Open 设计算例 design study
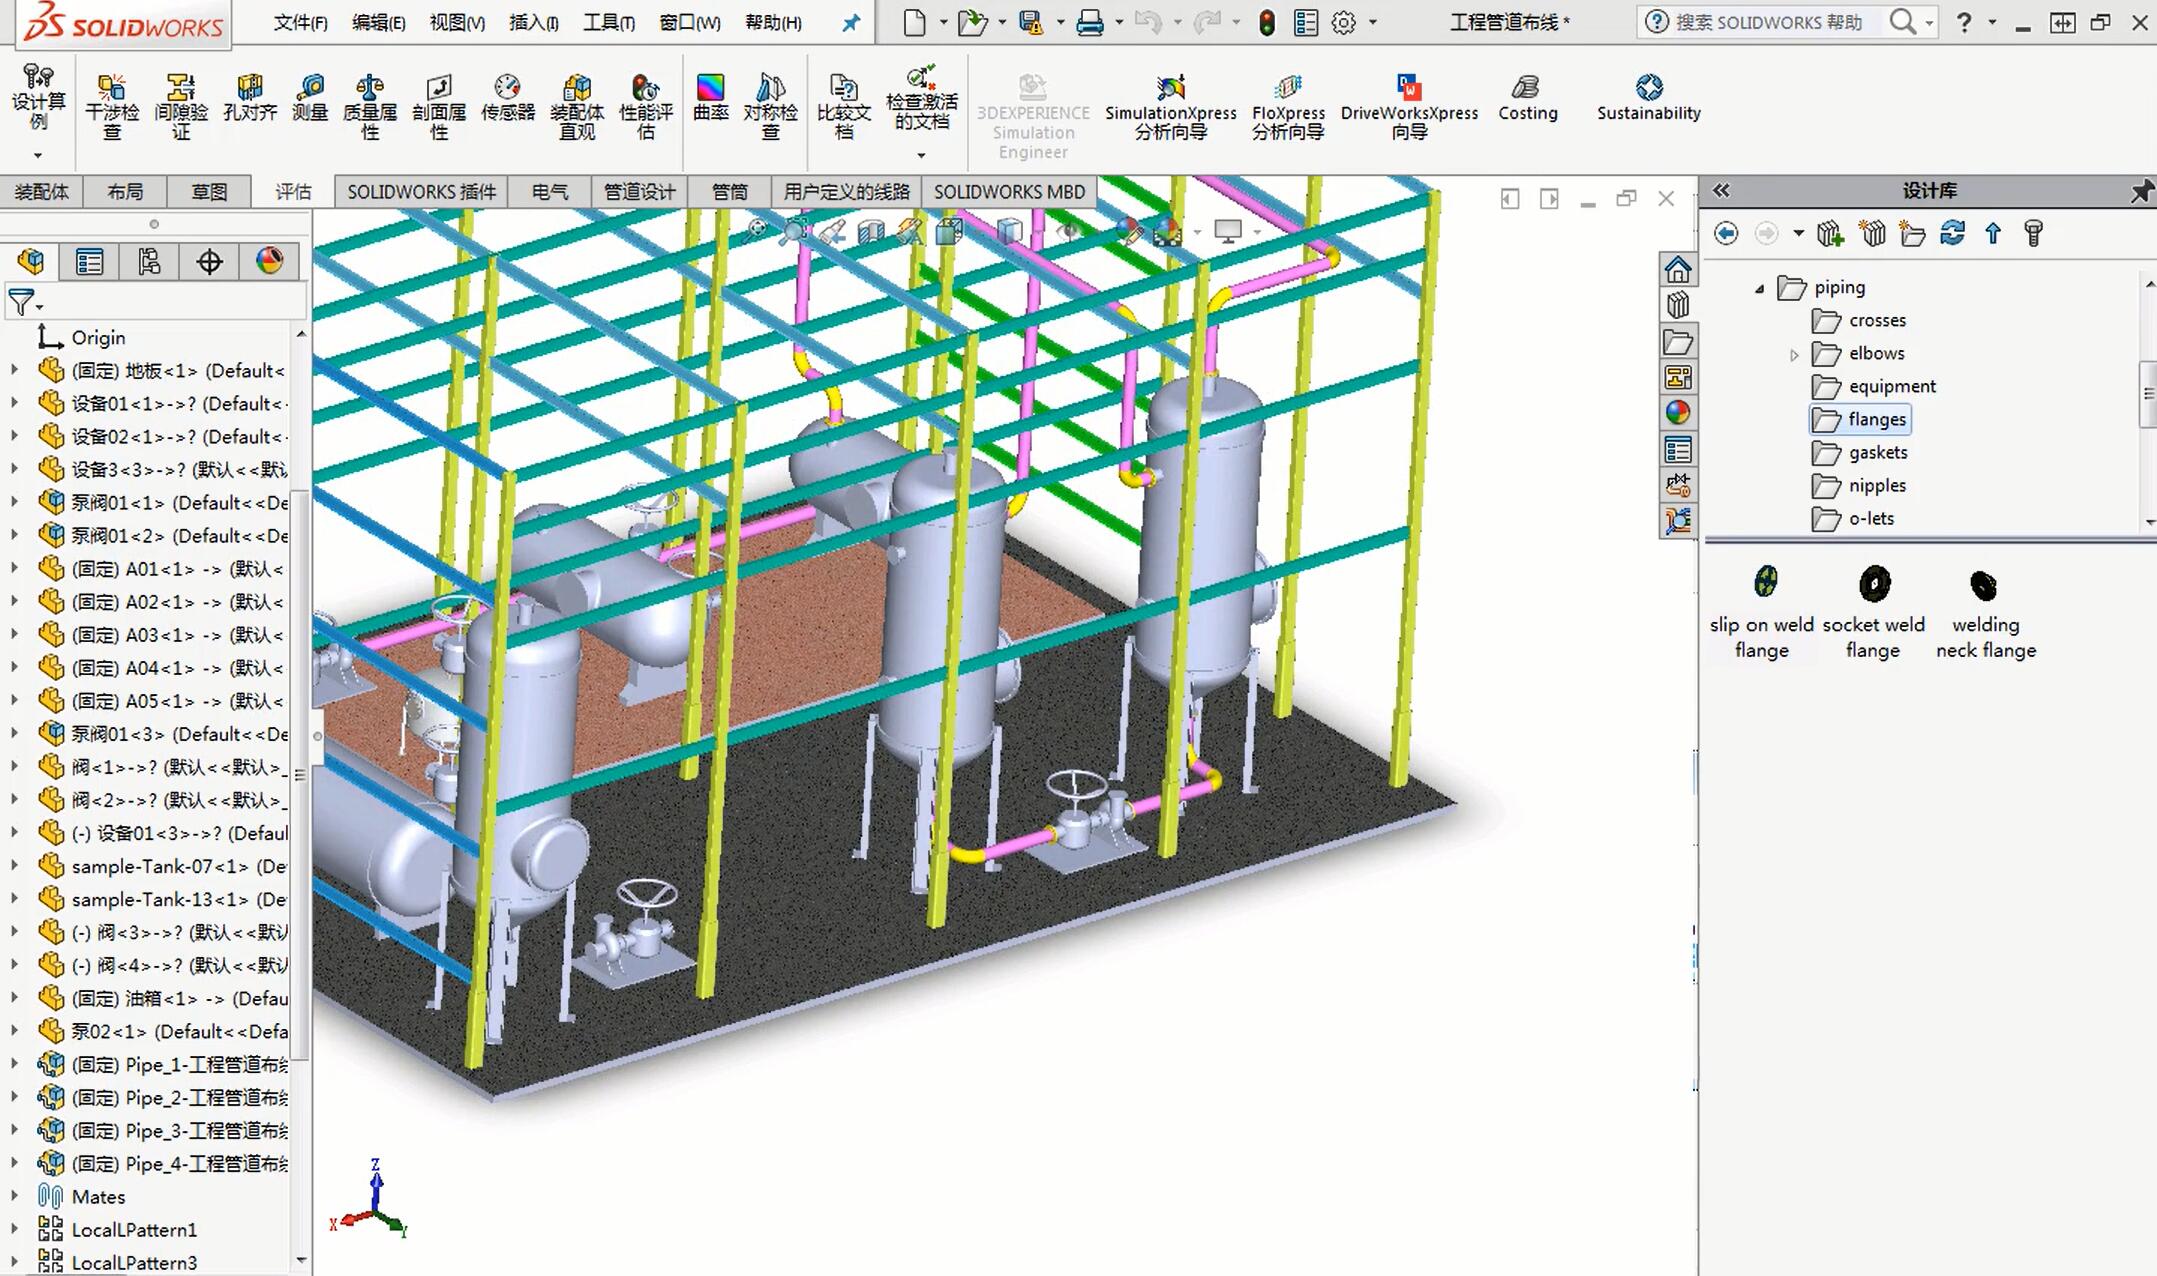 click(38, 97)
